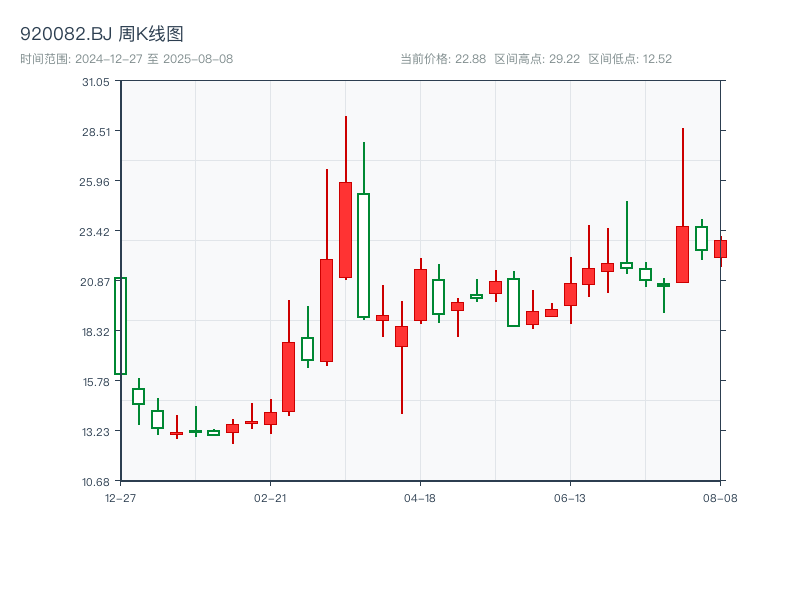
Task: Click the 区间低点: 12.52 label
Action: pyautogui.click(x=630, y=59)
